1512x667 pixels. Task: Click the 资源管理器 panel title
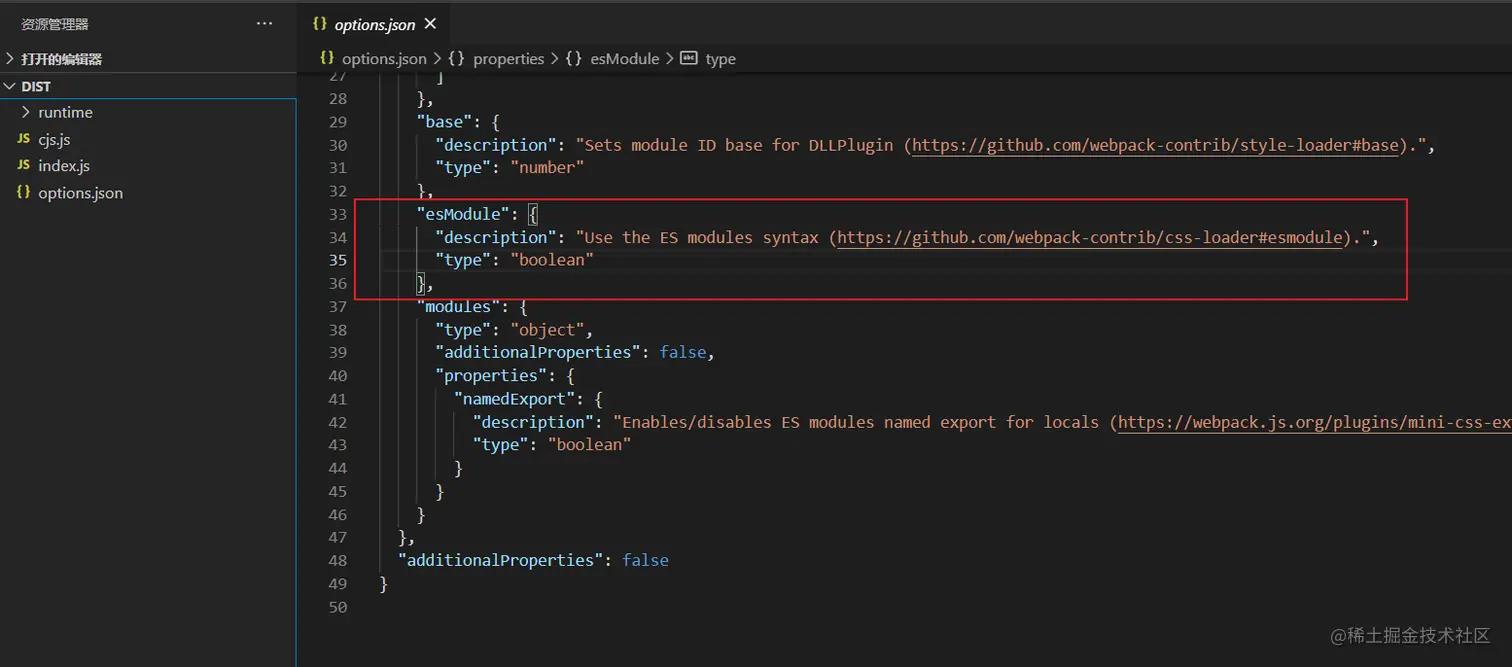pos(55,24)
